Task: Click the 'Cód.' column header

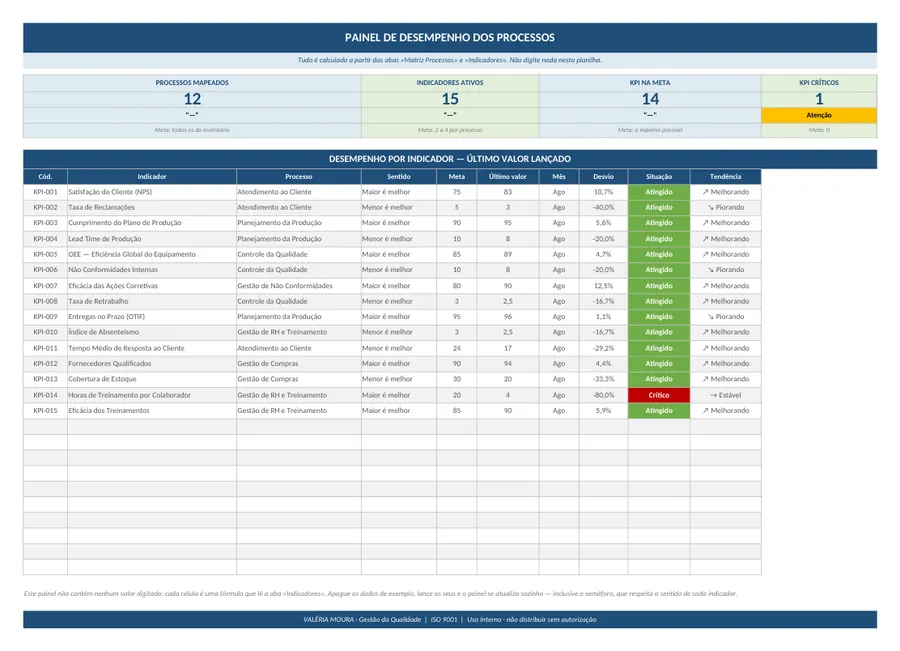Action: (x=45, y=176)
